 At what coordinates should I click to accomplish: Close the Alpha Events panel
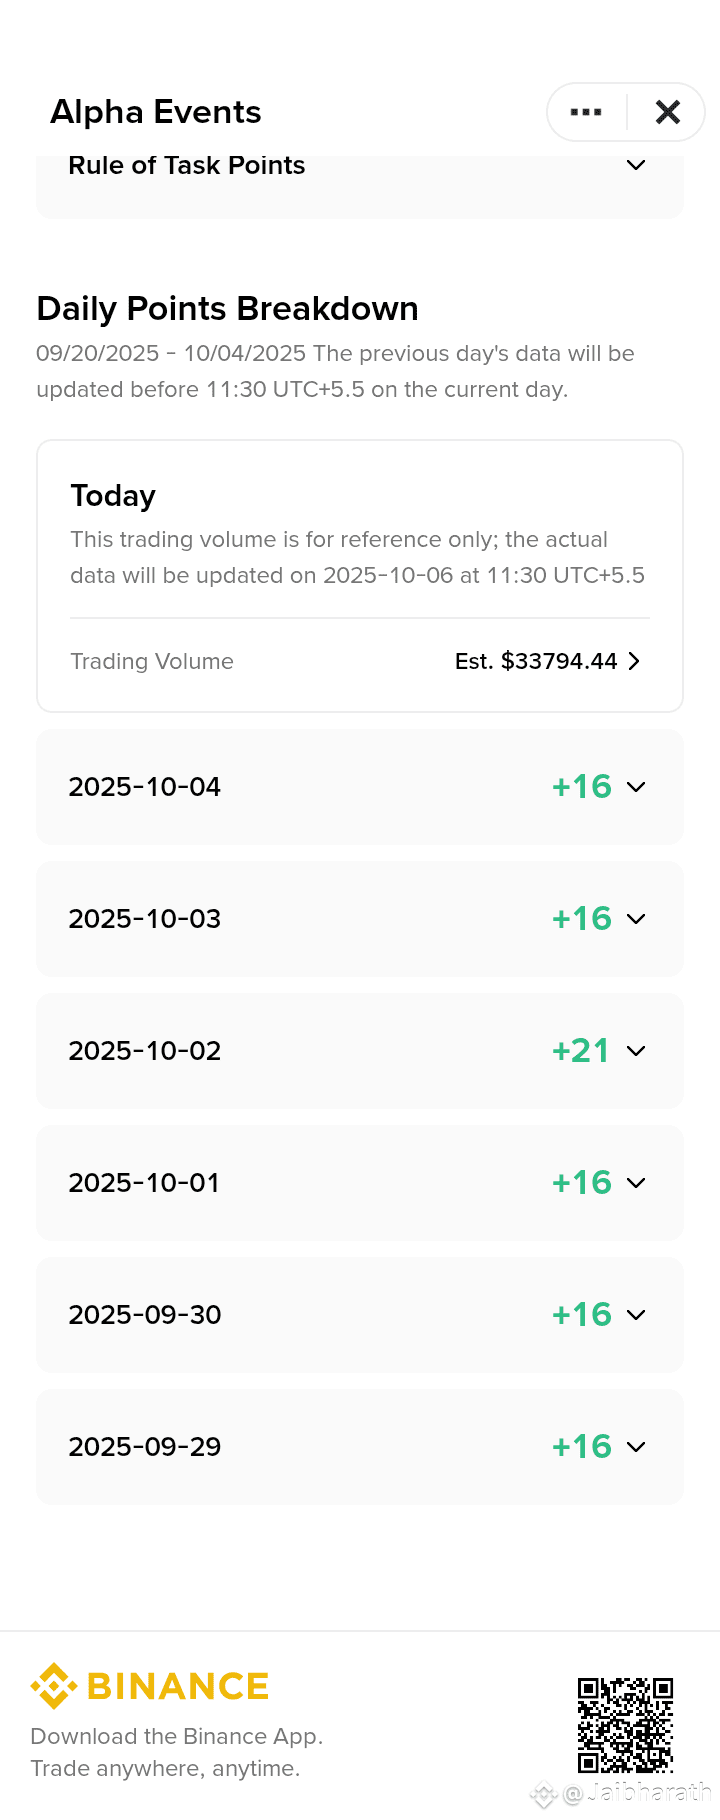[668, 112]
